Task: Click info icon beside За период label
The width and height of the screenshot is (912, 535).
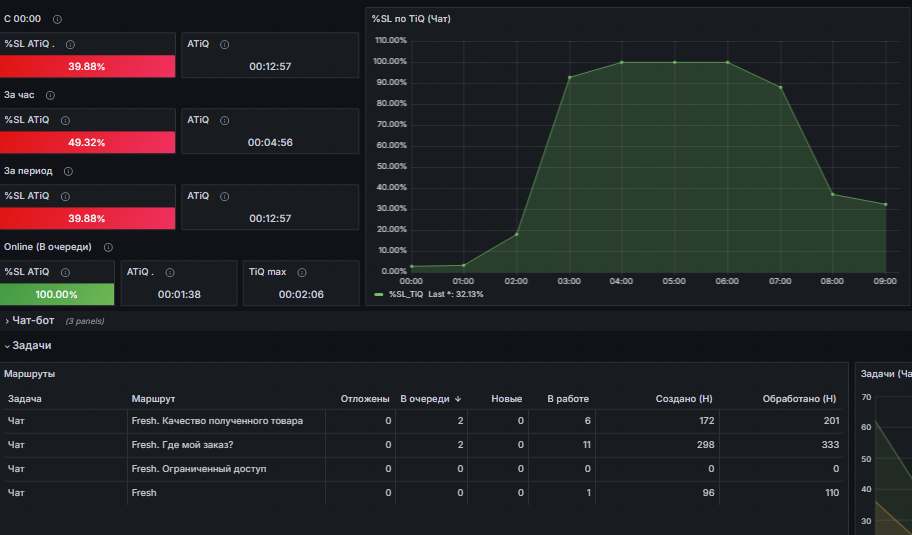Action: [x=68, y=172]
